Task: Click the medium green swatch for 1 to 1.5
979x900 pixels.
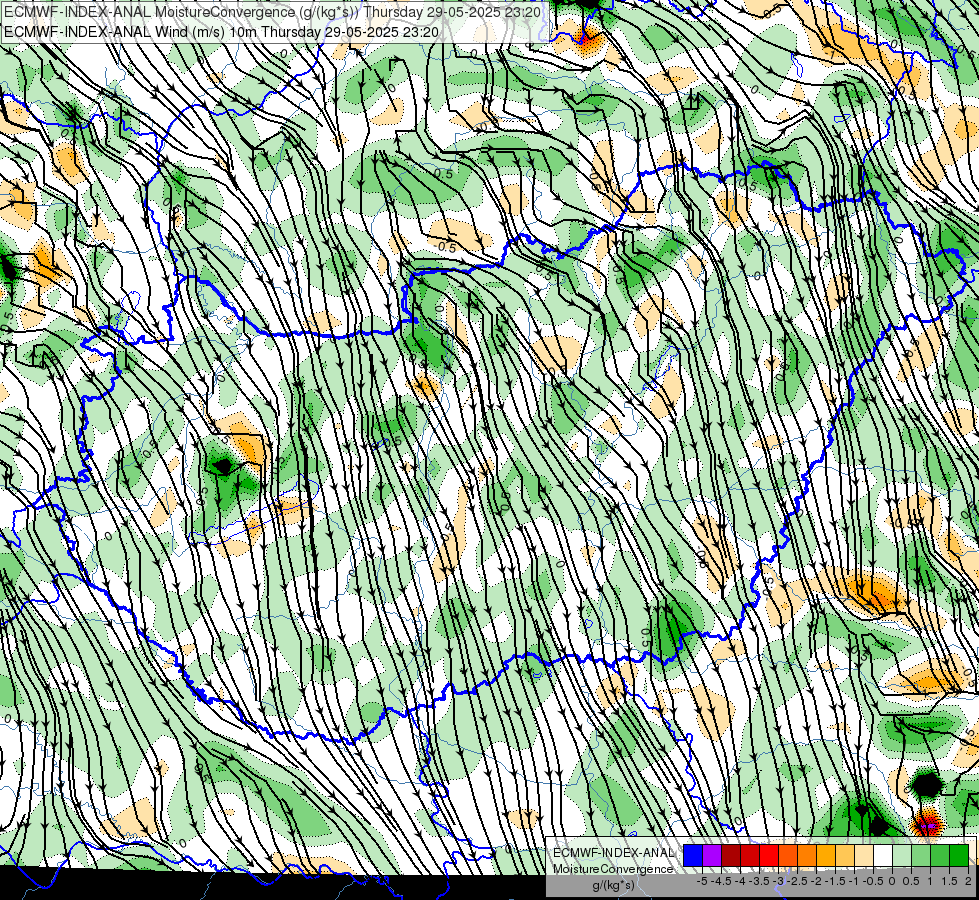Action: pos(940,855)
